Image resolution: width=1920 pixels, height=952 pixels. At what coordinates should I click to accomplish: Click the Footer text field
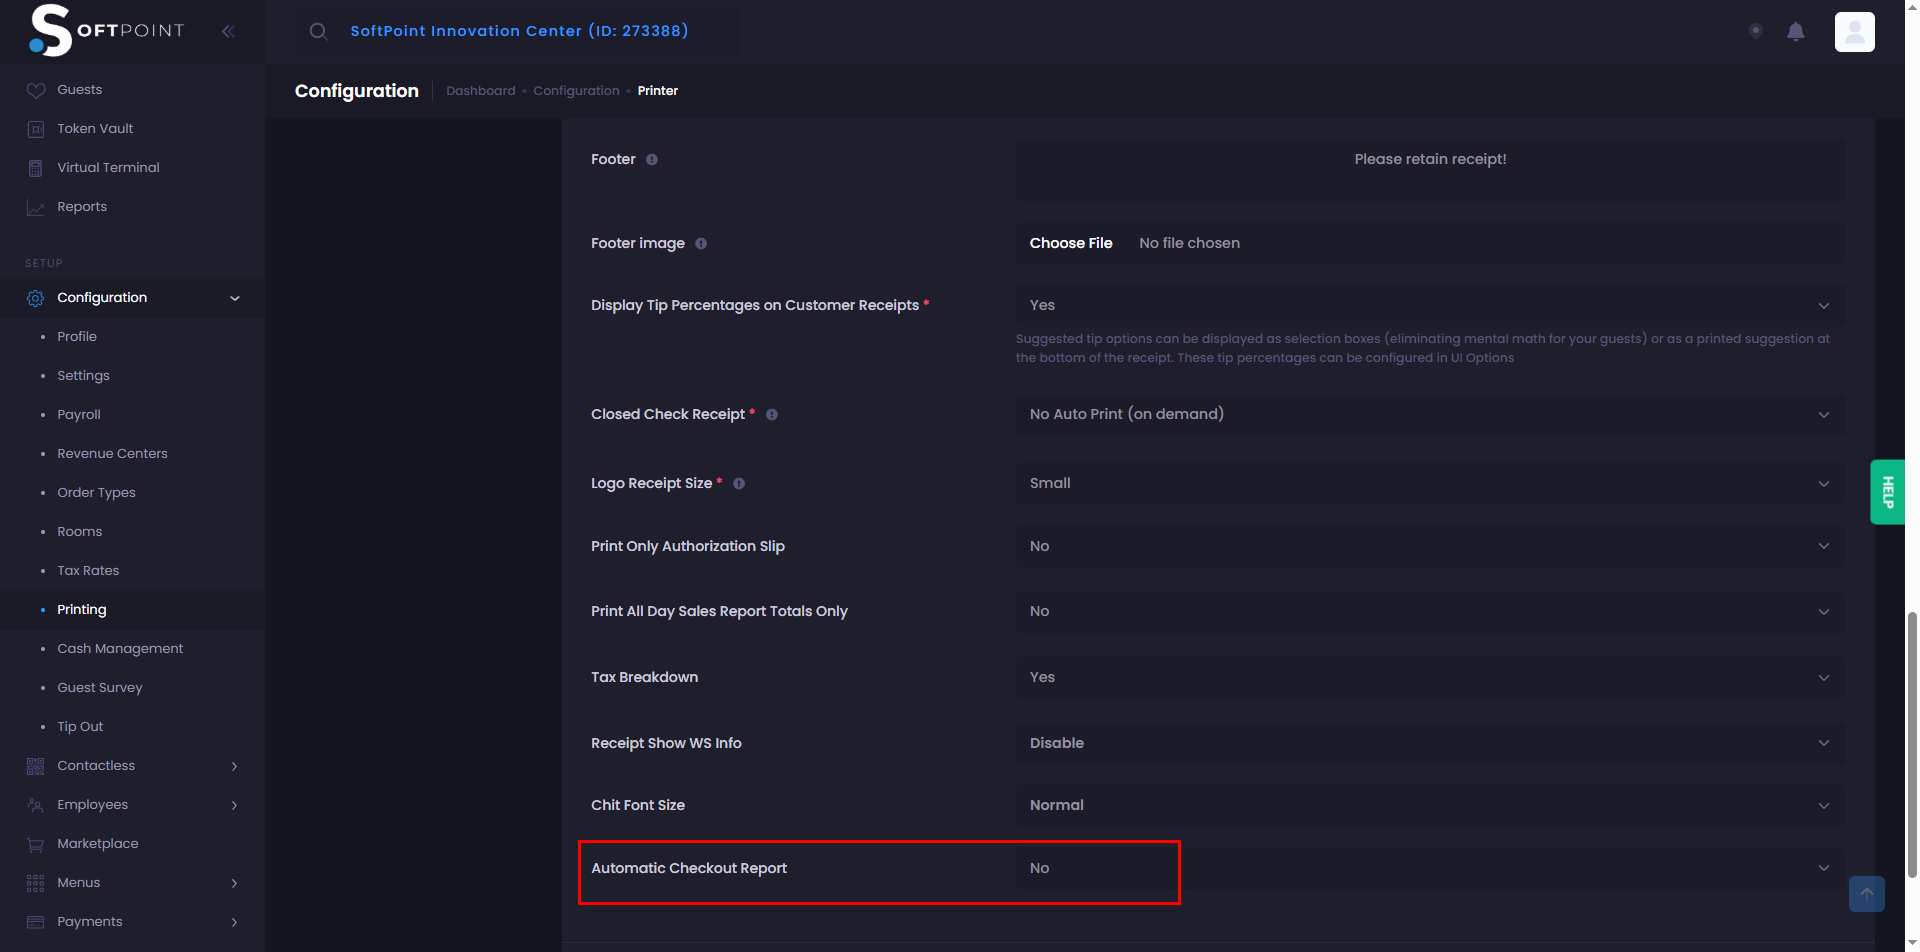tap(1430, 168)
